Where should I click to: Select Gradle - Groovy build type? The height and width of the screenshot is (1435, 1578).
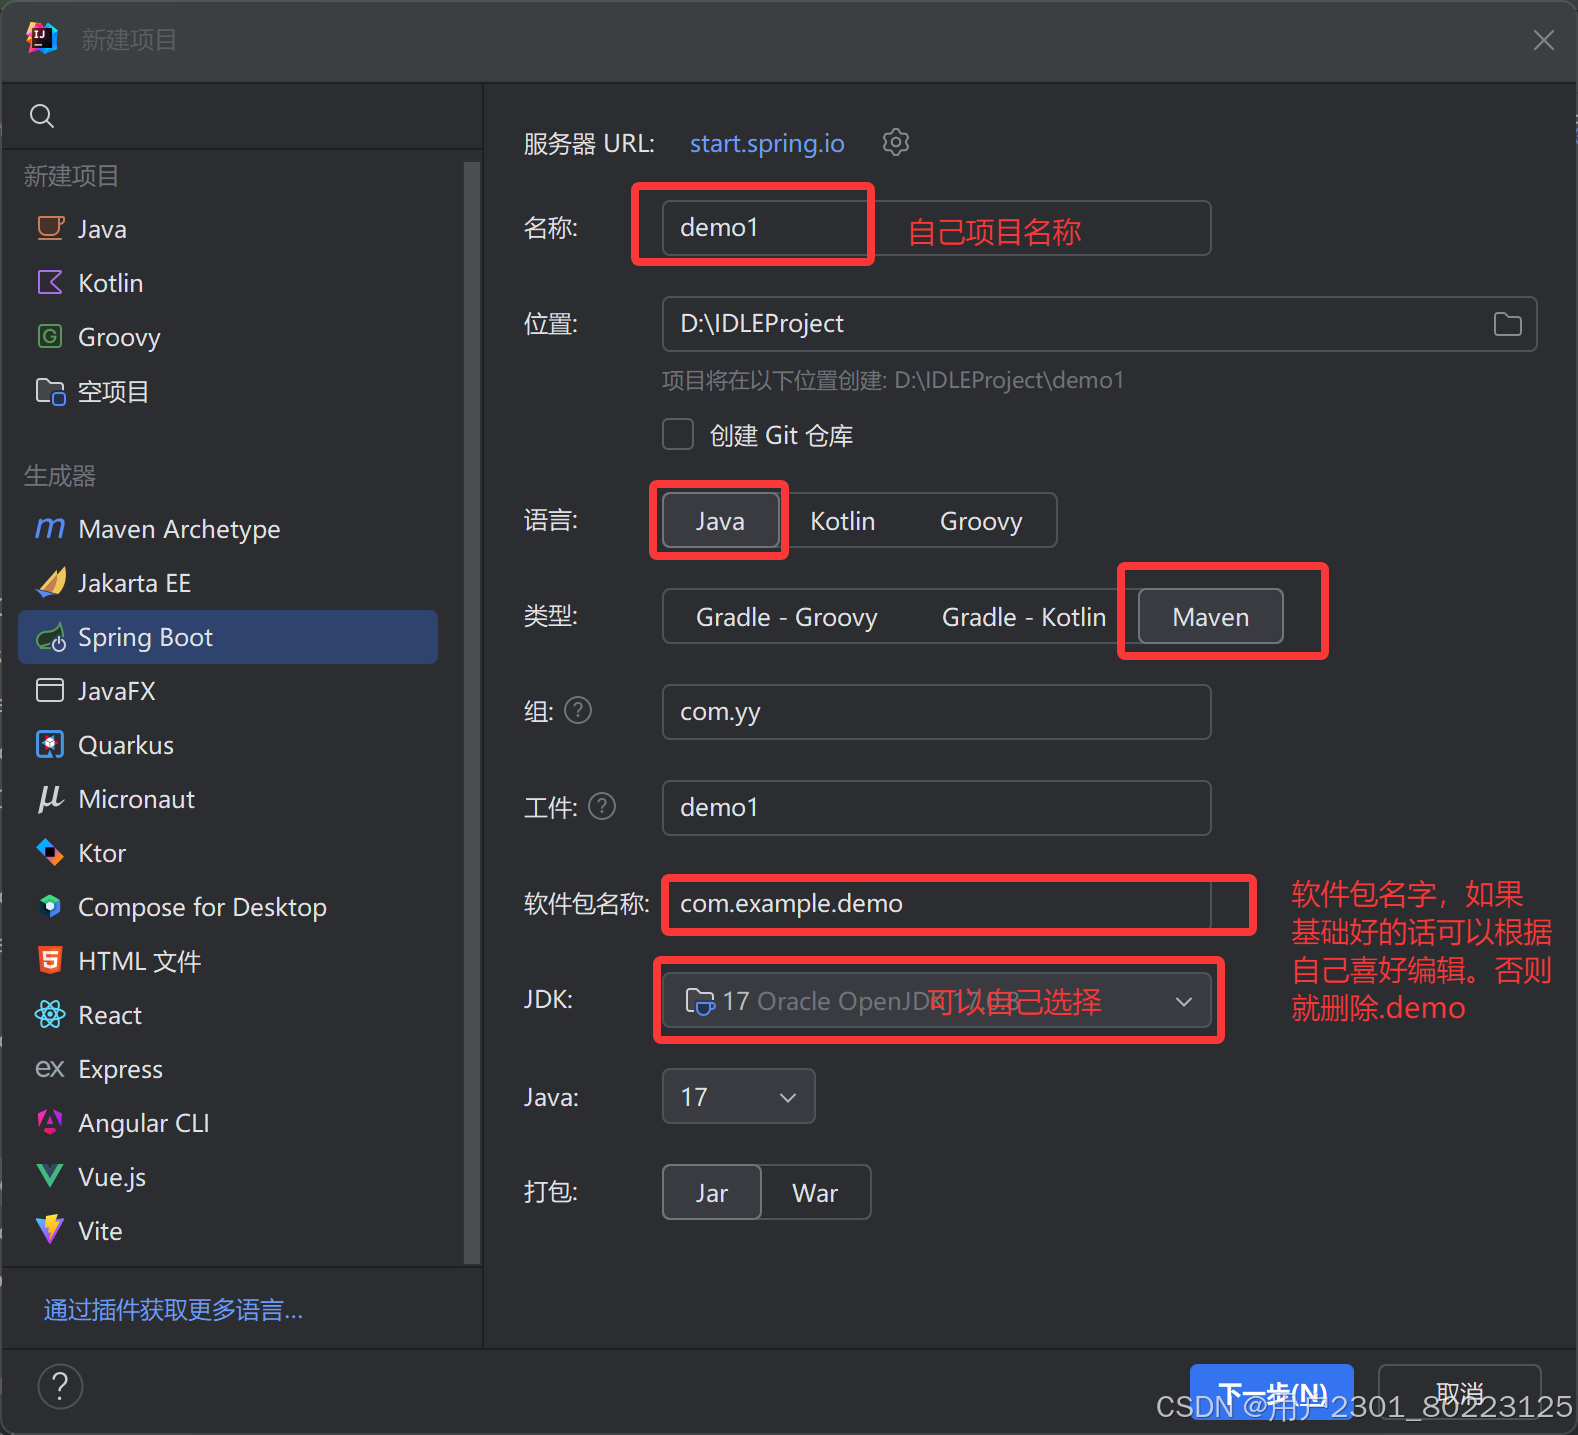click(787, 617)
